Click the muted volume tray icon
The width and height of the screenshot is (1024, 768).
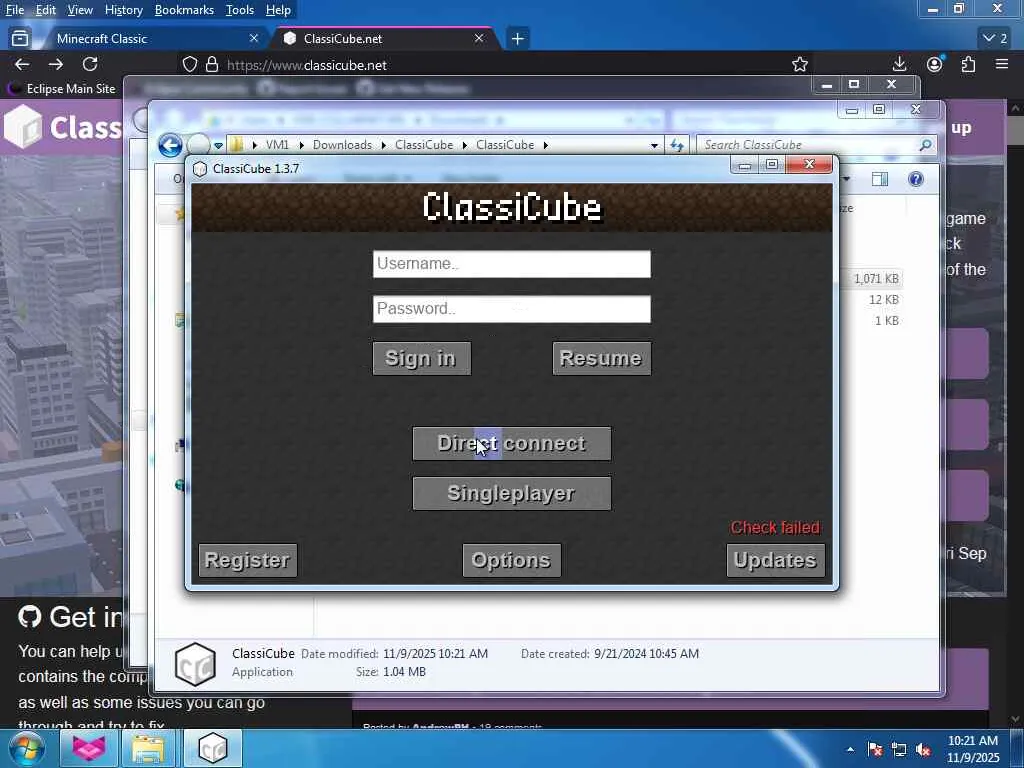[x=923, y=750]
